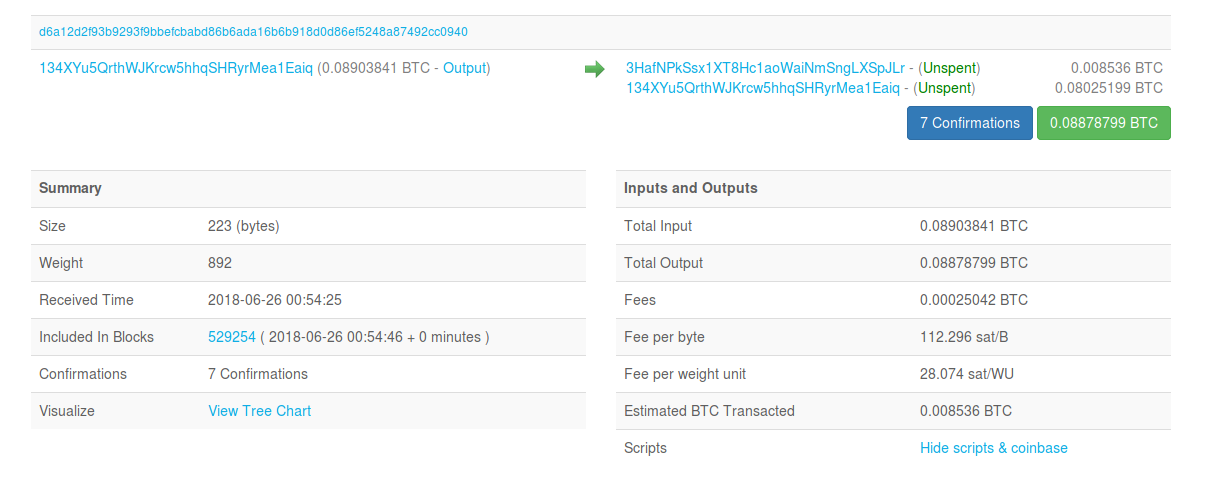Click the Fees value 0.00025042 BTC
The width and height of the screenshot is (1225, 503).
(x=973, y=300)
